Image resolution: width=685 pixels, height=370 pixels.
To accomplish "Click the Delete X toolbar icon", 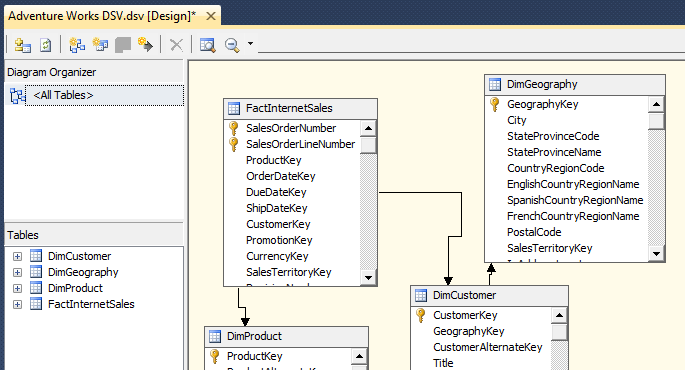I will pos(176,45).
